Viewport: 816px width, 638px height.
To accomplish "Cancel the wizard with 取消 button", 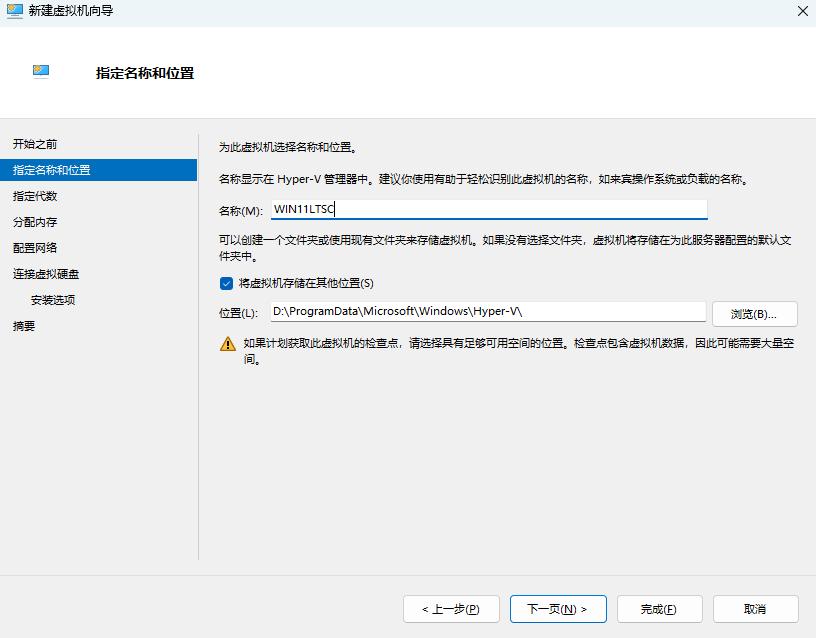I will (x=755, y=608).
